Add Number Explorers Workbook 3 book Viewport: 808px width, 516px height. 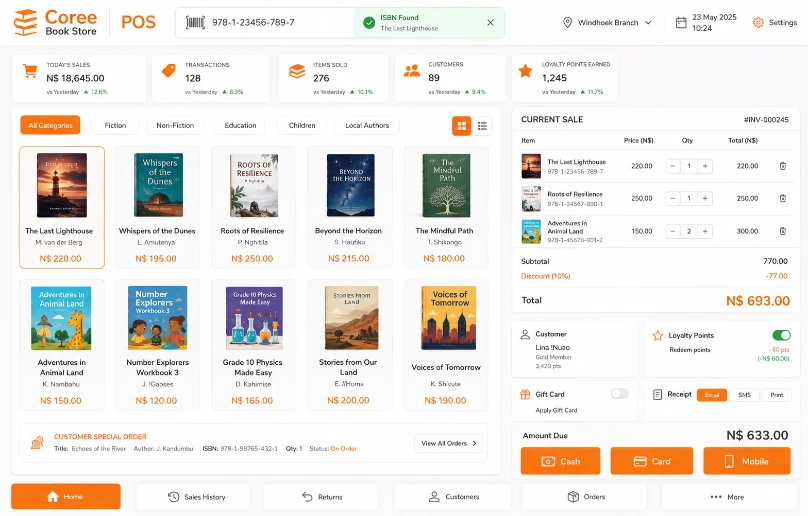pyautogui.click(x=157, y=345)
